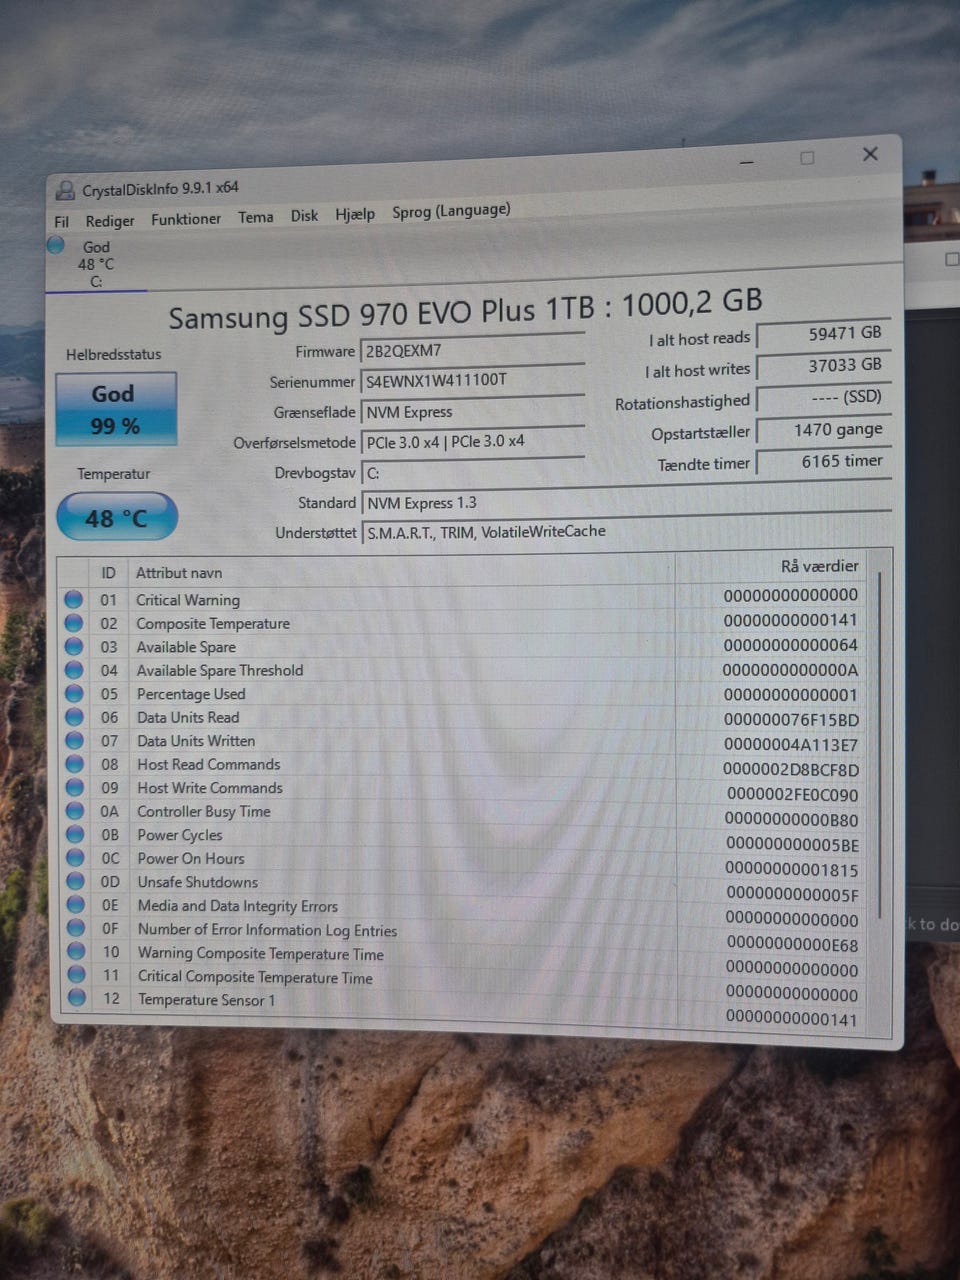Click the status icon for Data Units Written
Image resolution: width=960 pixels, height=1280 pixels.
coord(74,740)
